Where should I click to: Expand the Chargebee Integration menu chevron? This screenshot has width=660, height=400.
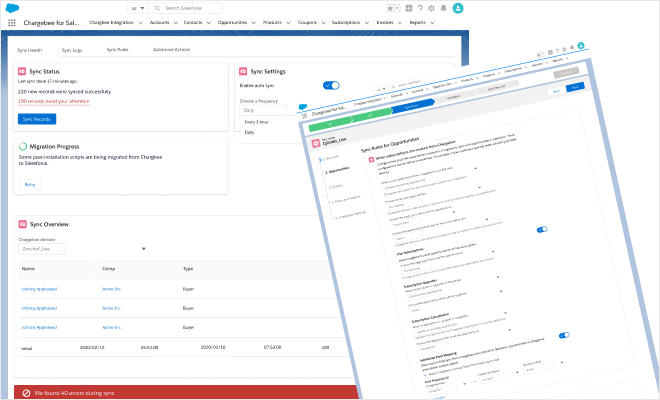(140, 23)
